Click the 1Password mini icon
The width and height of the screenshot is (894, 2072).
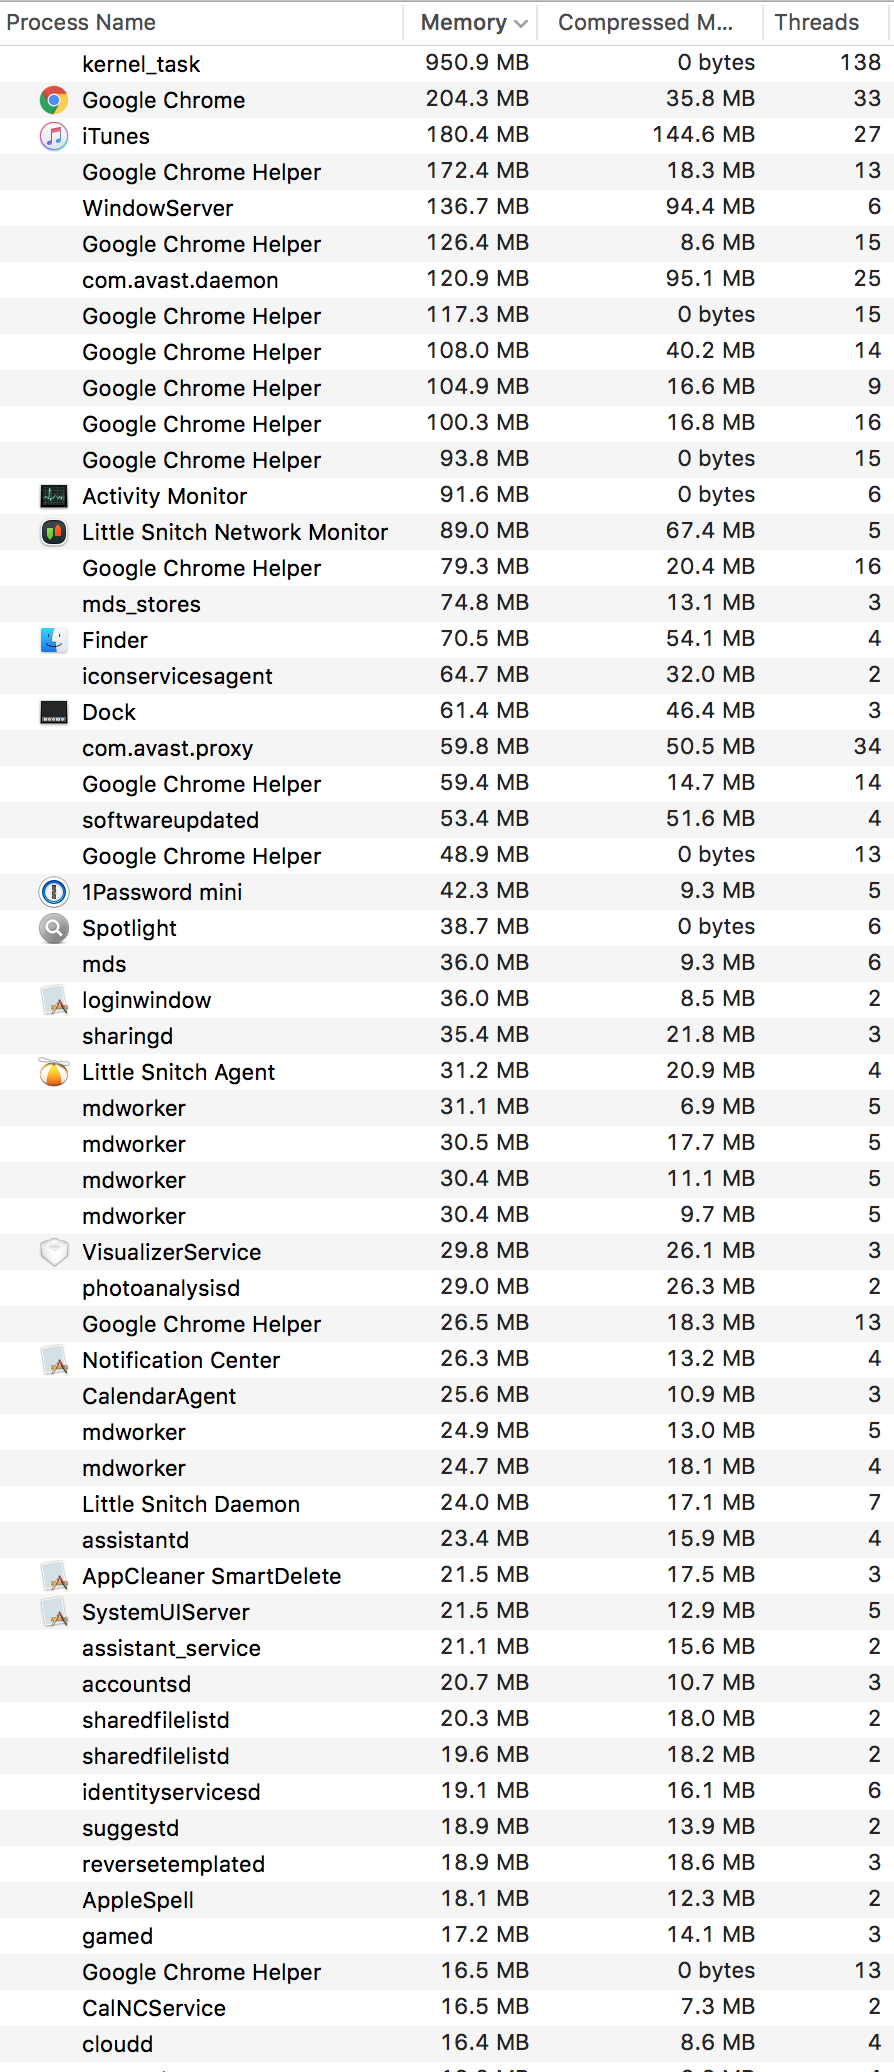tap(54, 892)
